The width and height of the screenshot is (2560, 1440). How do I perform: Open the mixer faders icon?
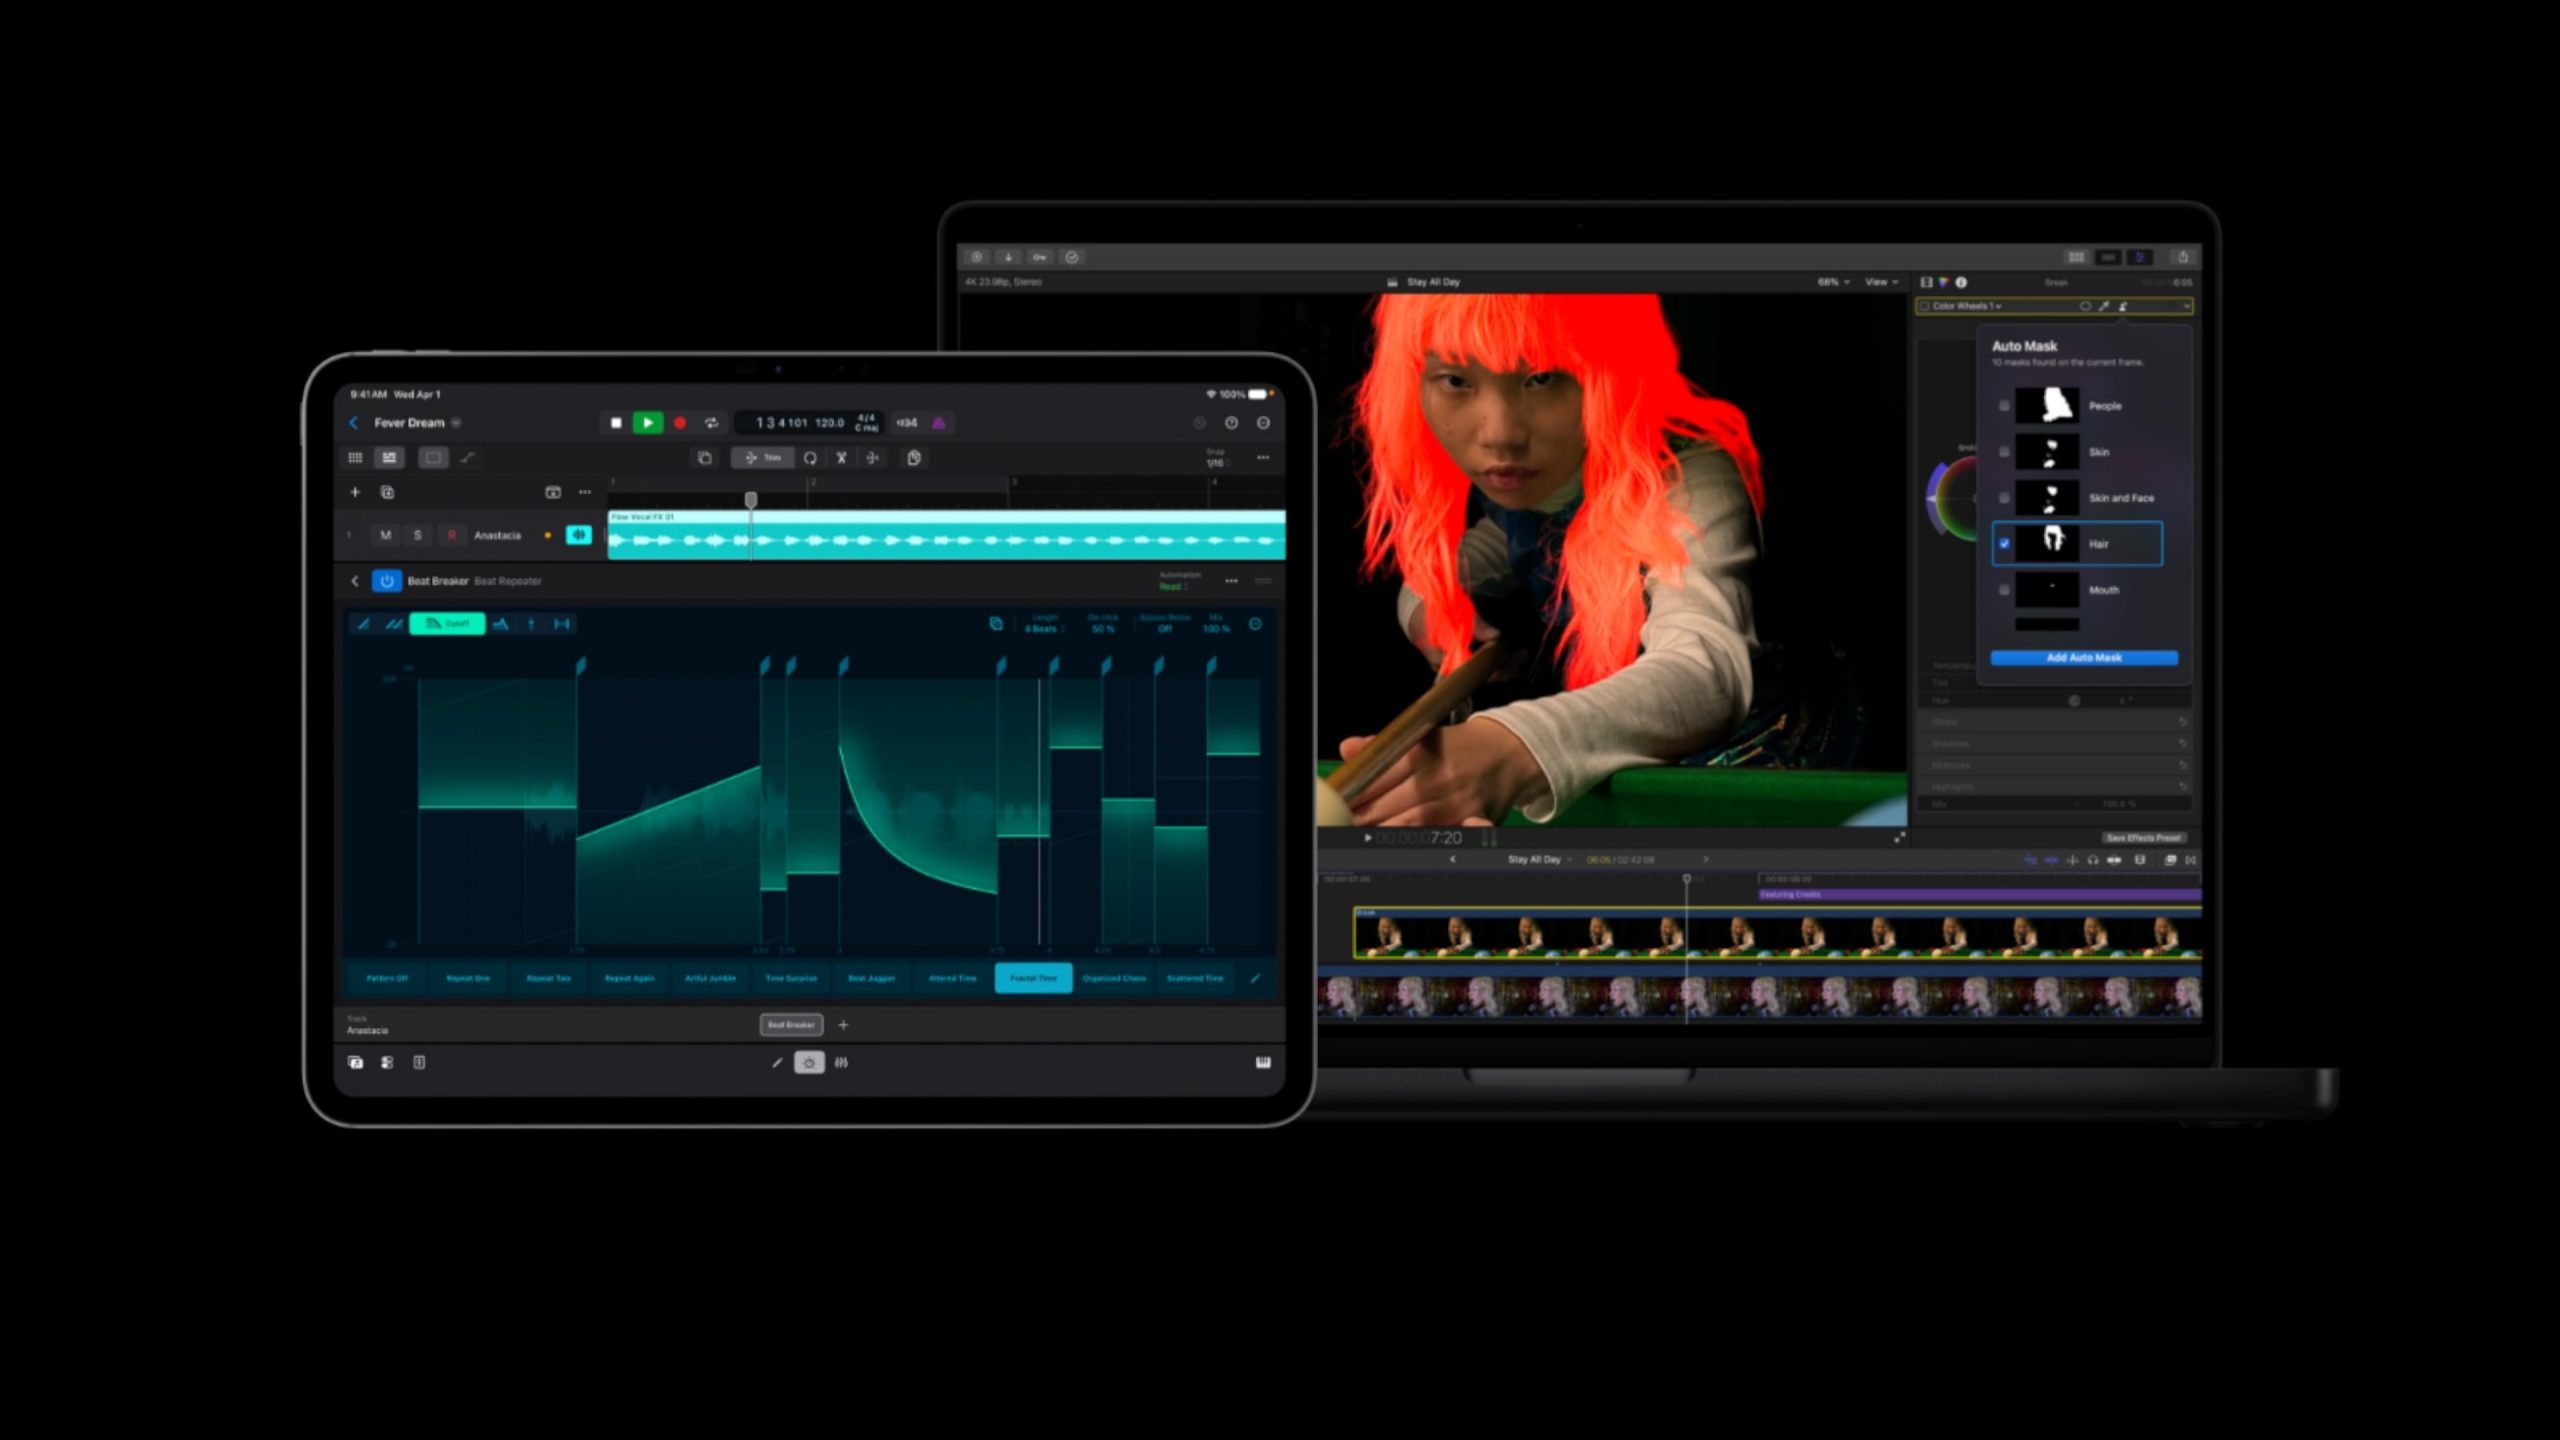[x=842, y=1063]
